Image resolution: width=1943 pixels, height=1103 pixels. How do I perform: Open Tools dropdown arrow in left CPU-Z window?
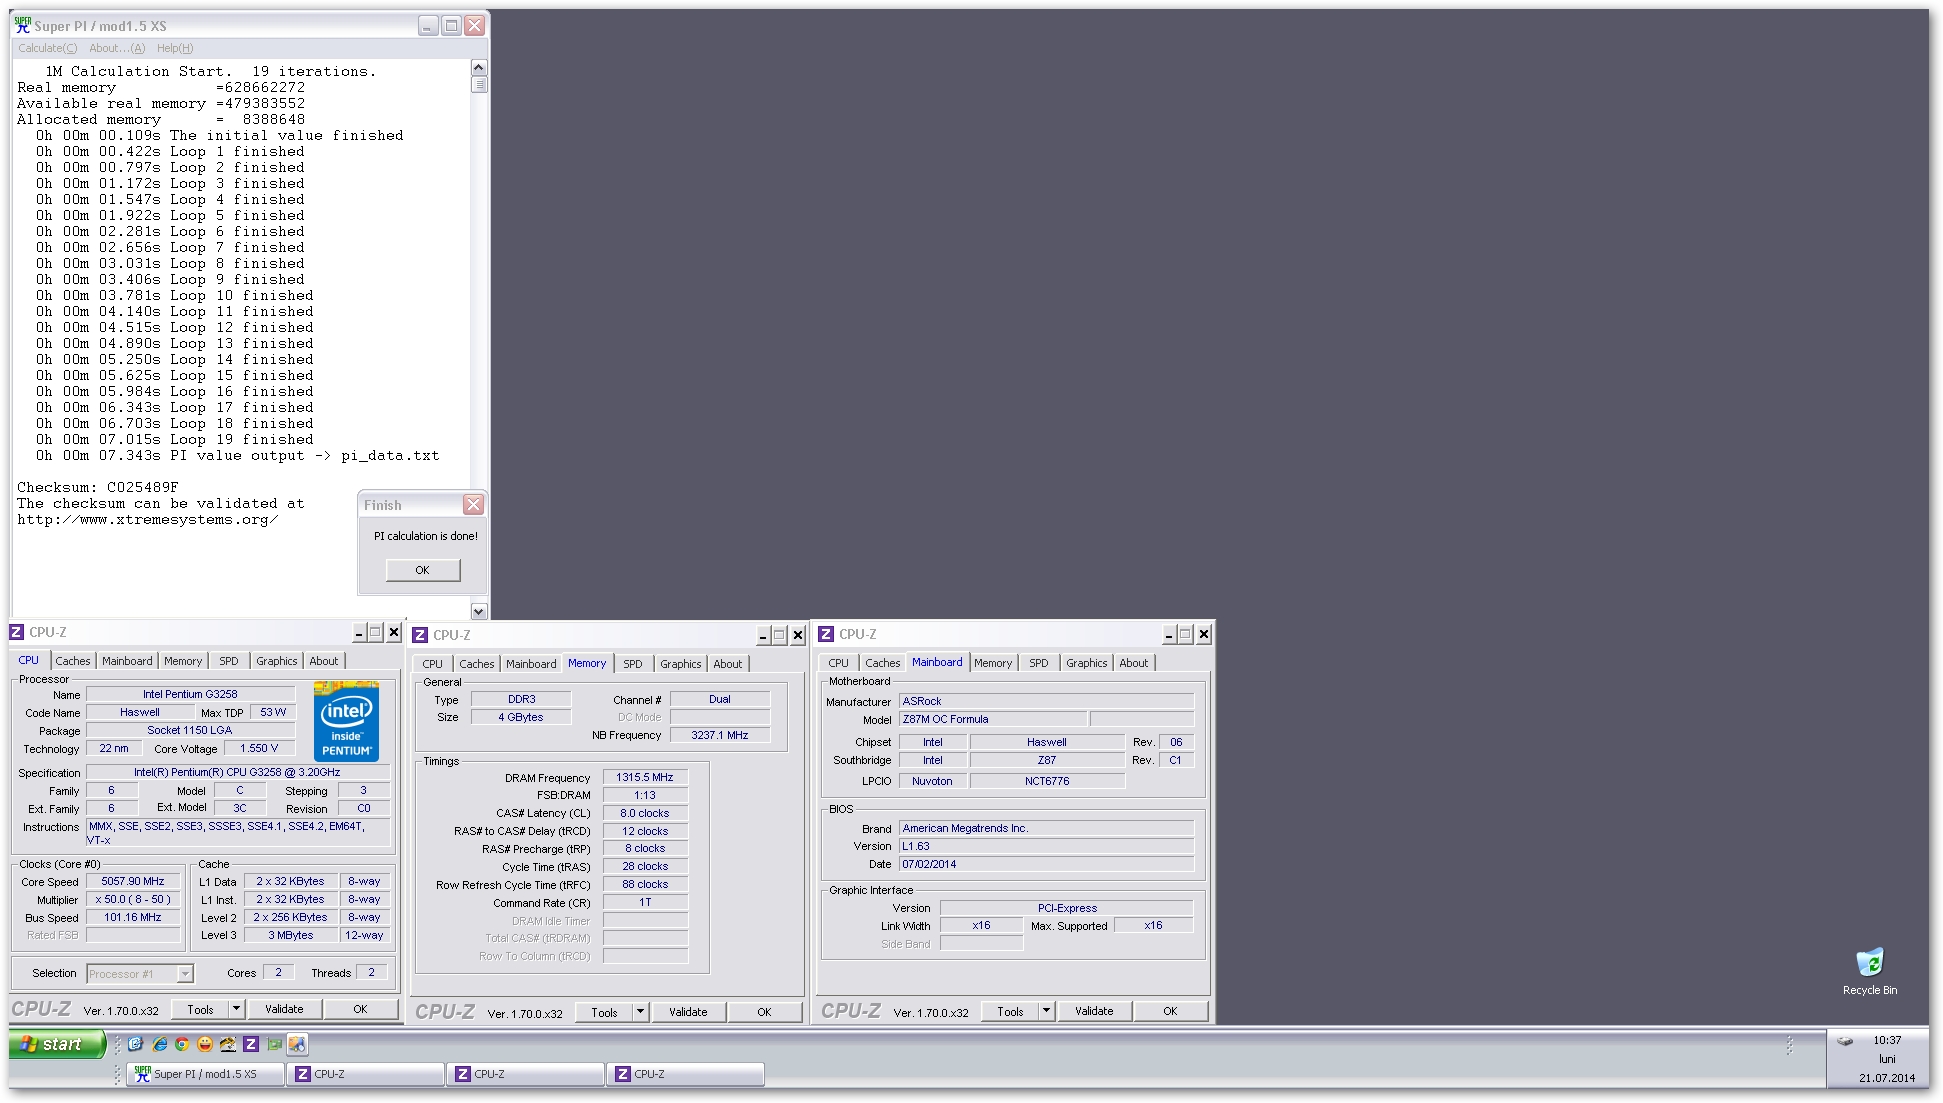[236, 1009]
